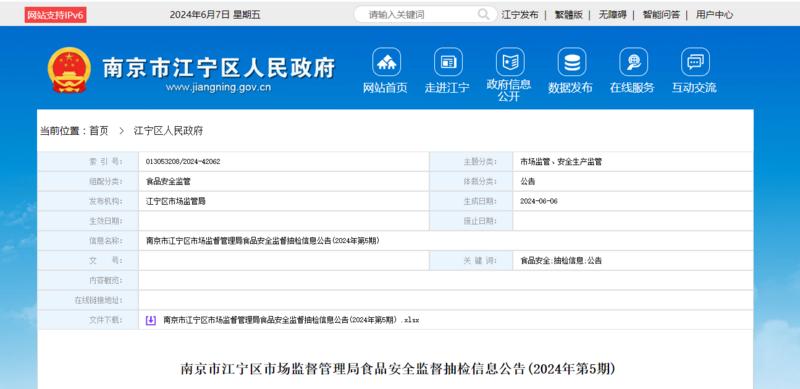The height and width of the screenshot is (389, 800).
Task: Click the 食品安全监管 category value
Action: tap(168, 181)
